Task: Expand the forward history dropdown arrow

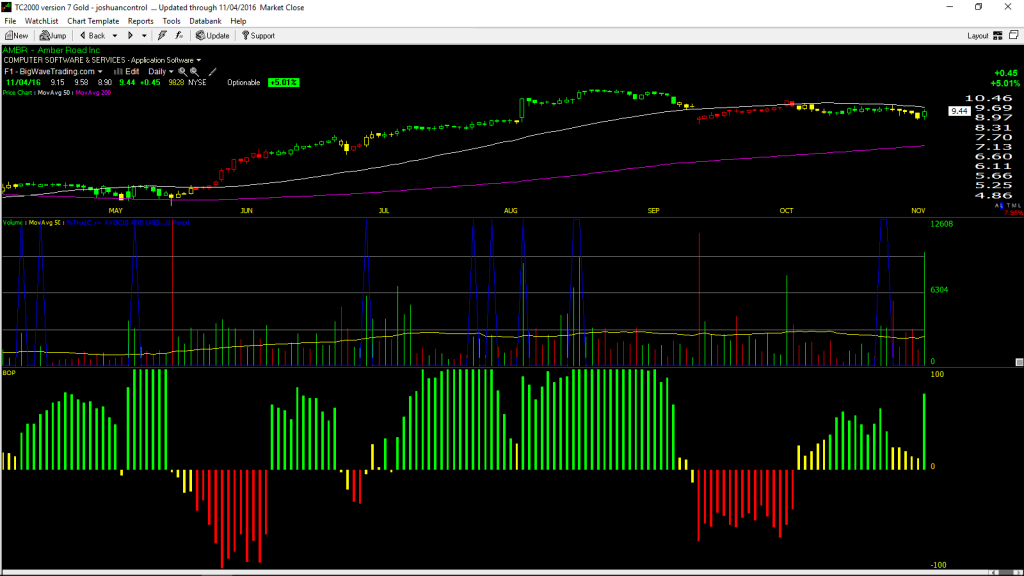Action: pos(144,36)
